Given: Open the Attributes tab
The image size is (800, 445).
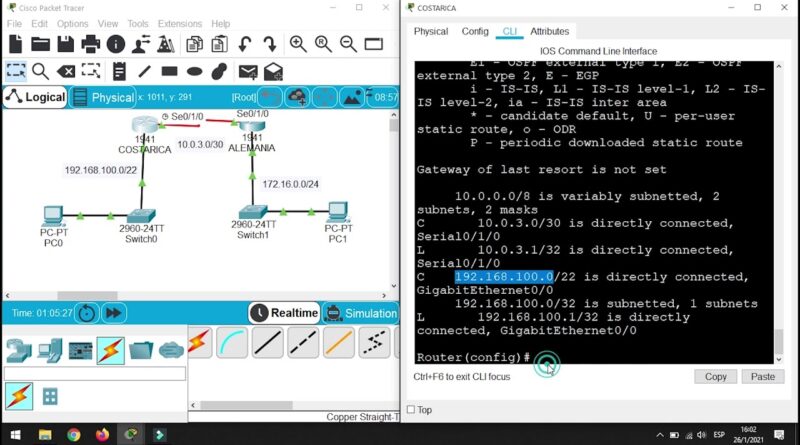Looking at the screenshot, I should [x=549, y=31].
